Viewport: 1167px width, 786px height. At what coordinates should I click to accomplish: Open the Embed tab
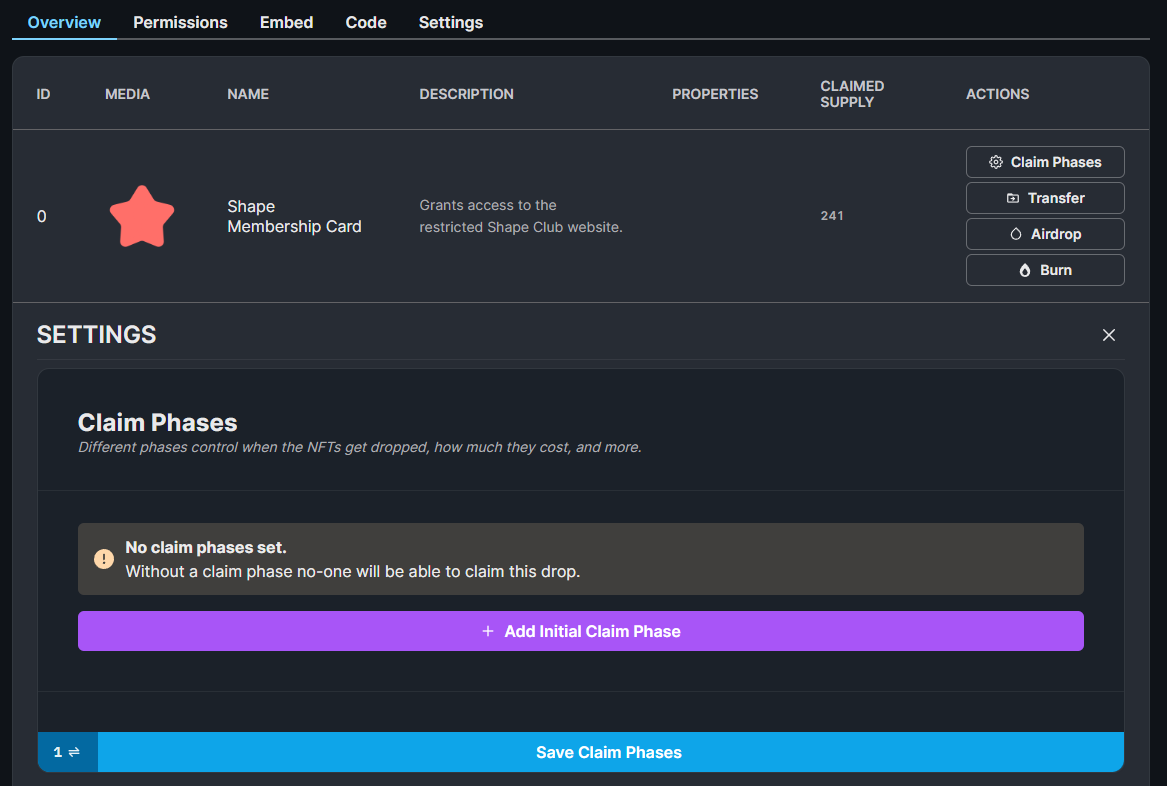click(286, 22)
